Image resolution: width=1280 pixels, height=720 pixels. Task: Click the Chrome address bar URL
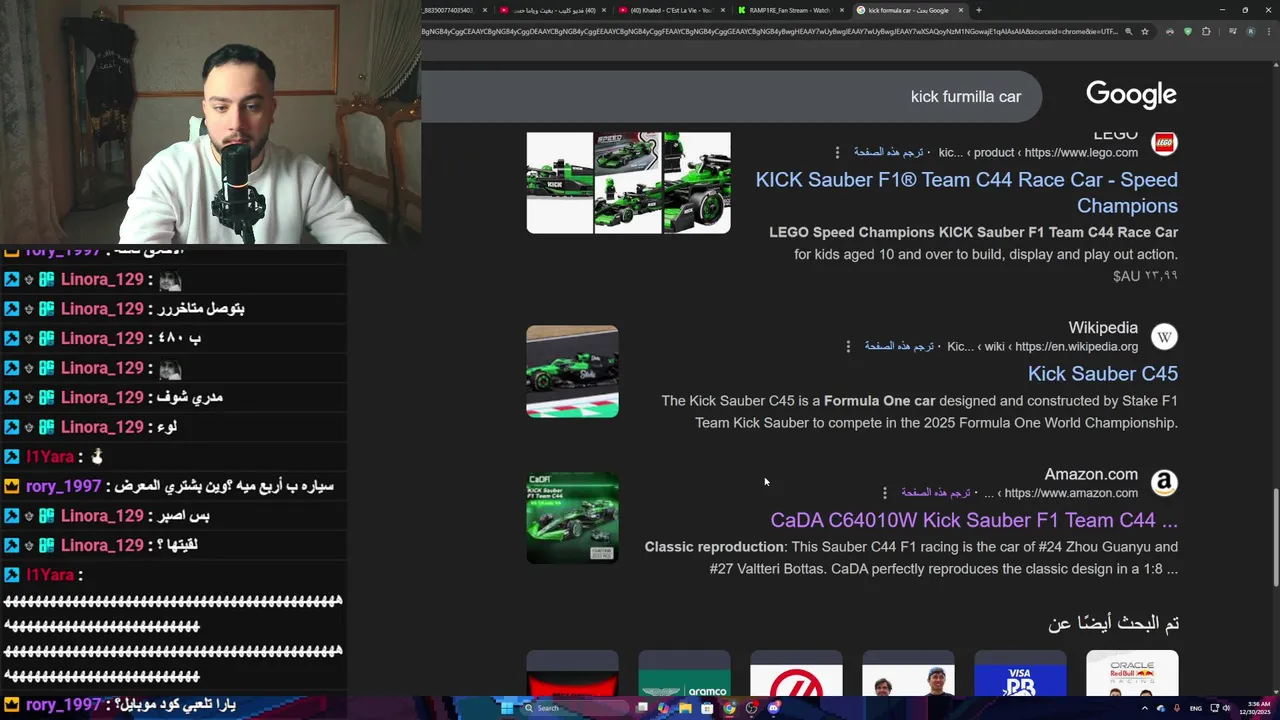tap(770, 32)
